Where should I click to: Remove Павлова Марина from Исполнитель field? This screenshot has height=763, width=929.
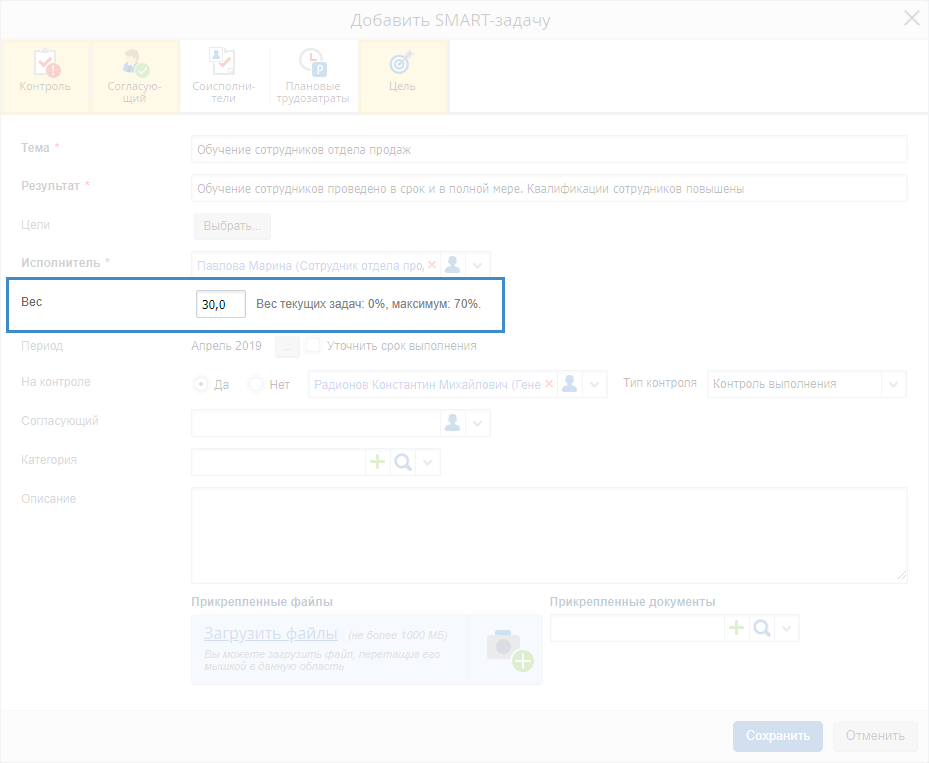coord(432,265)
